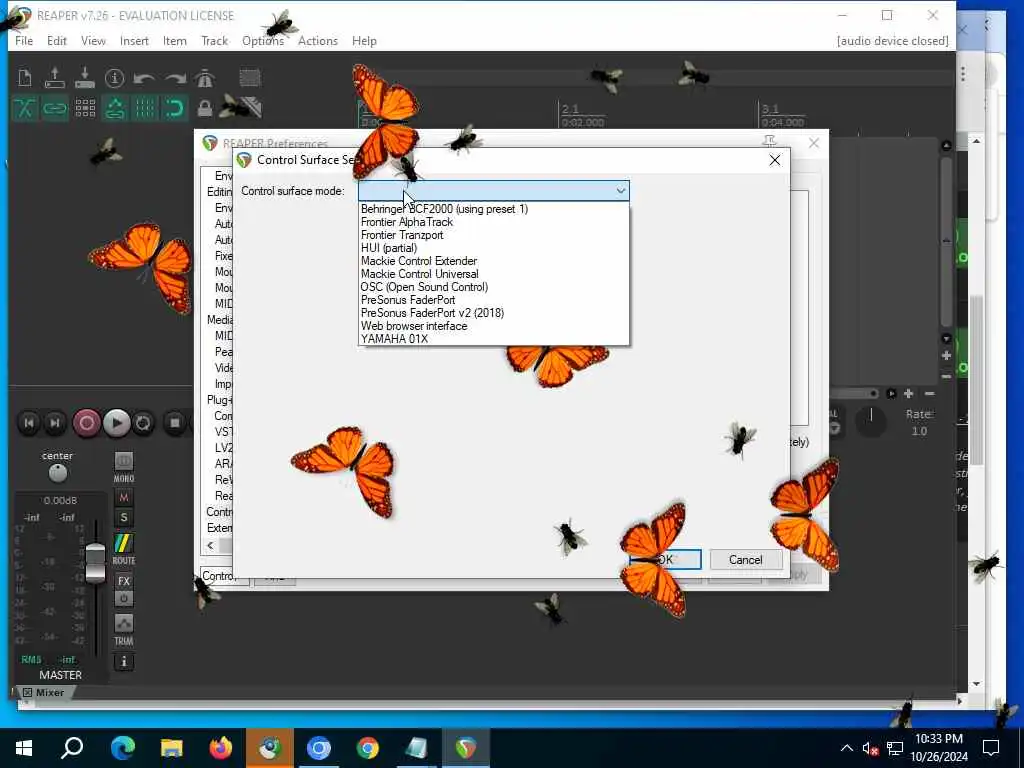Toggle auto-crossfade icon in toolbar

(x=25, y=108)
